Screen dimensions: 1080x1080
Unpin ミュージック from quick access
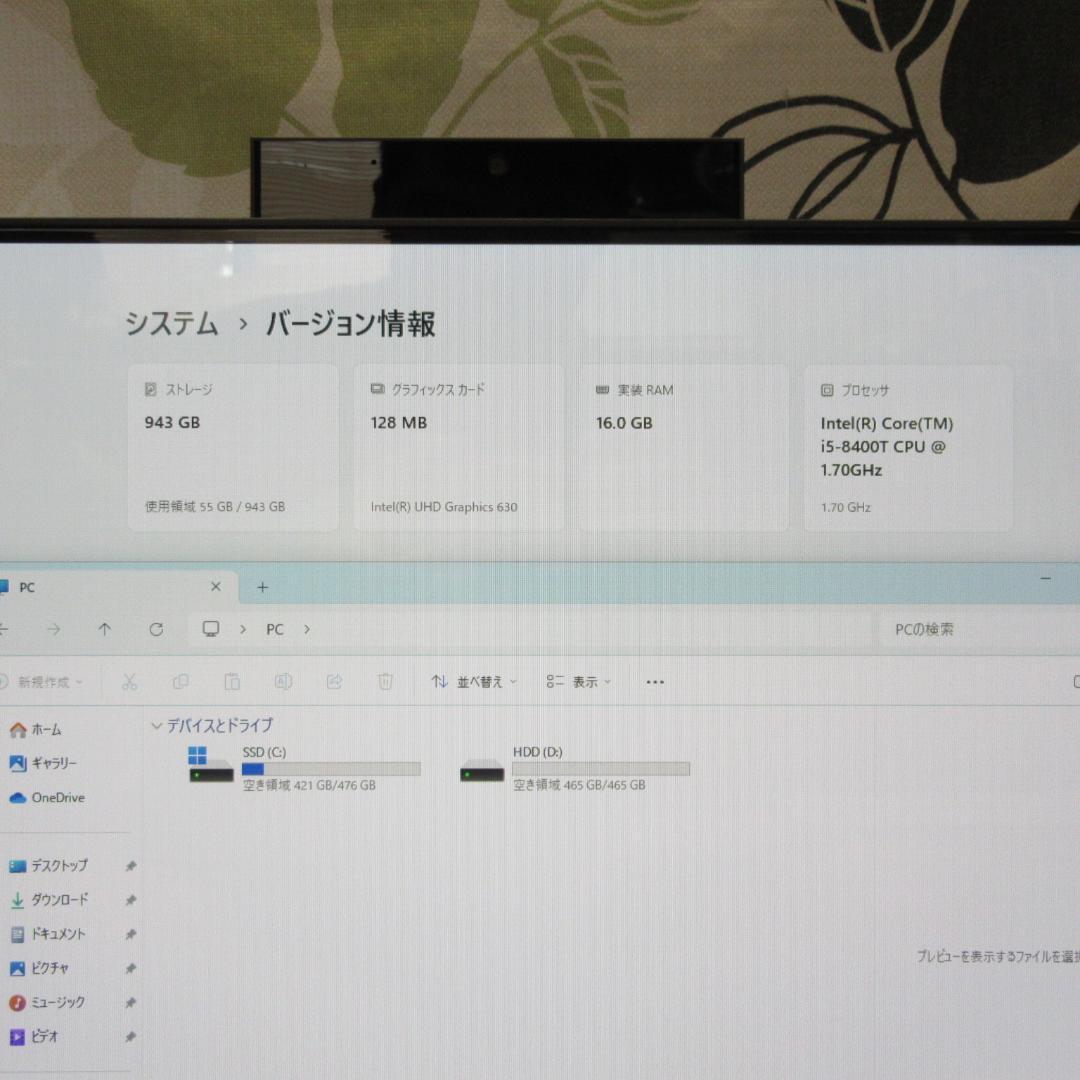[x=130, y=1002]
